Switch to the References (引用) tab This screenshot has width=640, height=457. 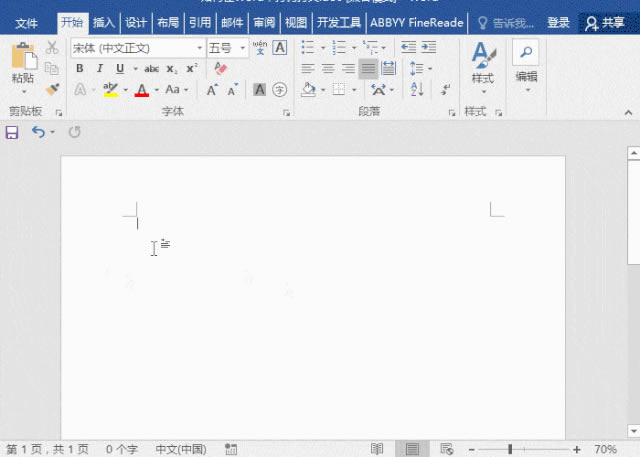(x=200, y=23)
